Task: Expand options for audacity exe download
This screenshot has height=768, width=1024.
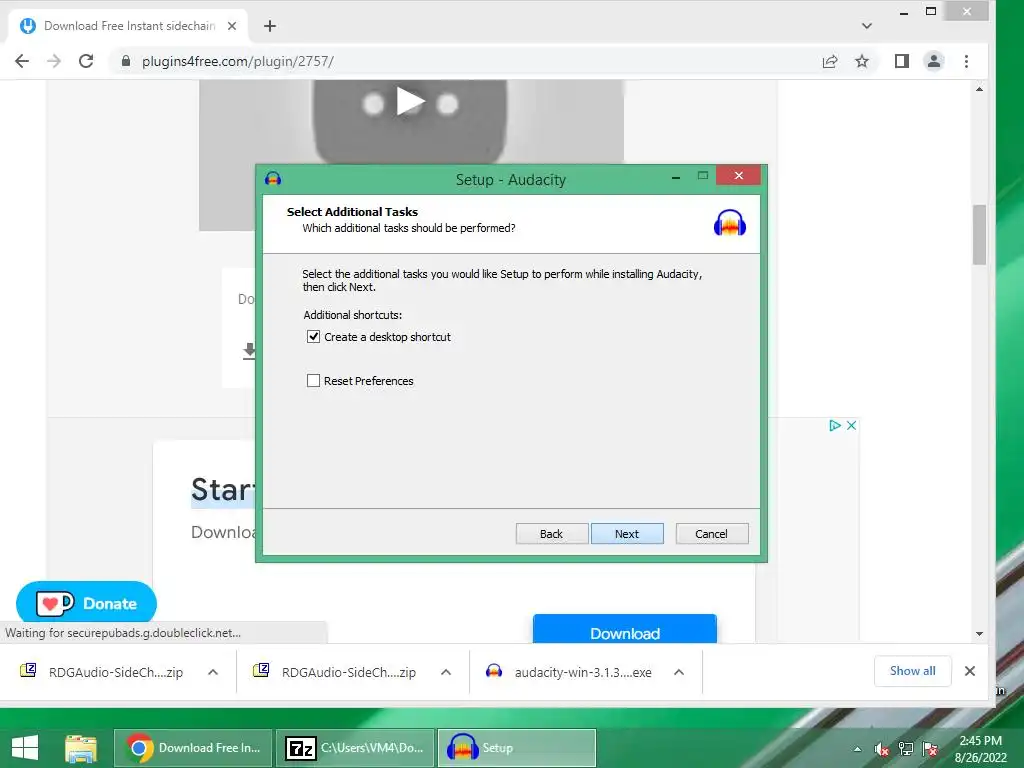Action: pos(679,672)
